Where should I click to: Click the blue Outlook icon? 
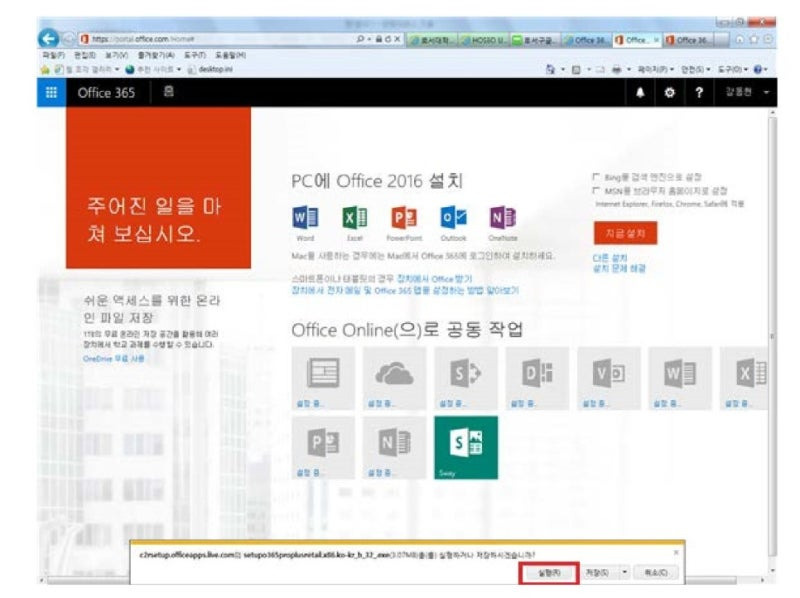[453, 218]
